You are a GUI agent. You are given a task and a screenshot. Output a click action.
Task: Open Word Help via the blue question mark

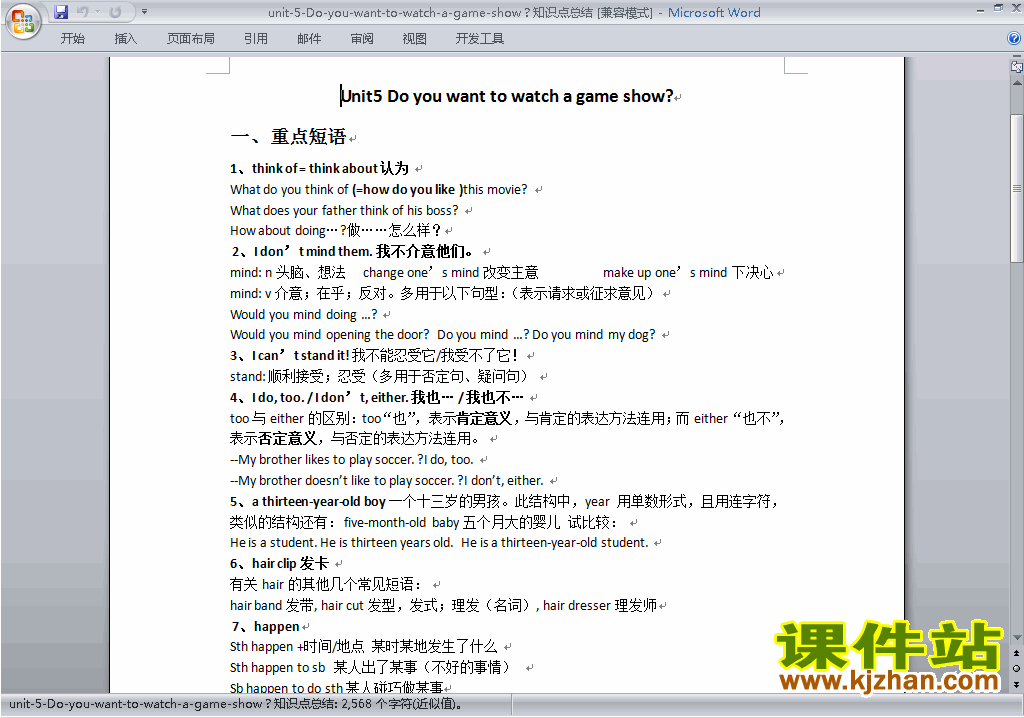pyautogui.click(x=1014, y=39)
